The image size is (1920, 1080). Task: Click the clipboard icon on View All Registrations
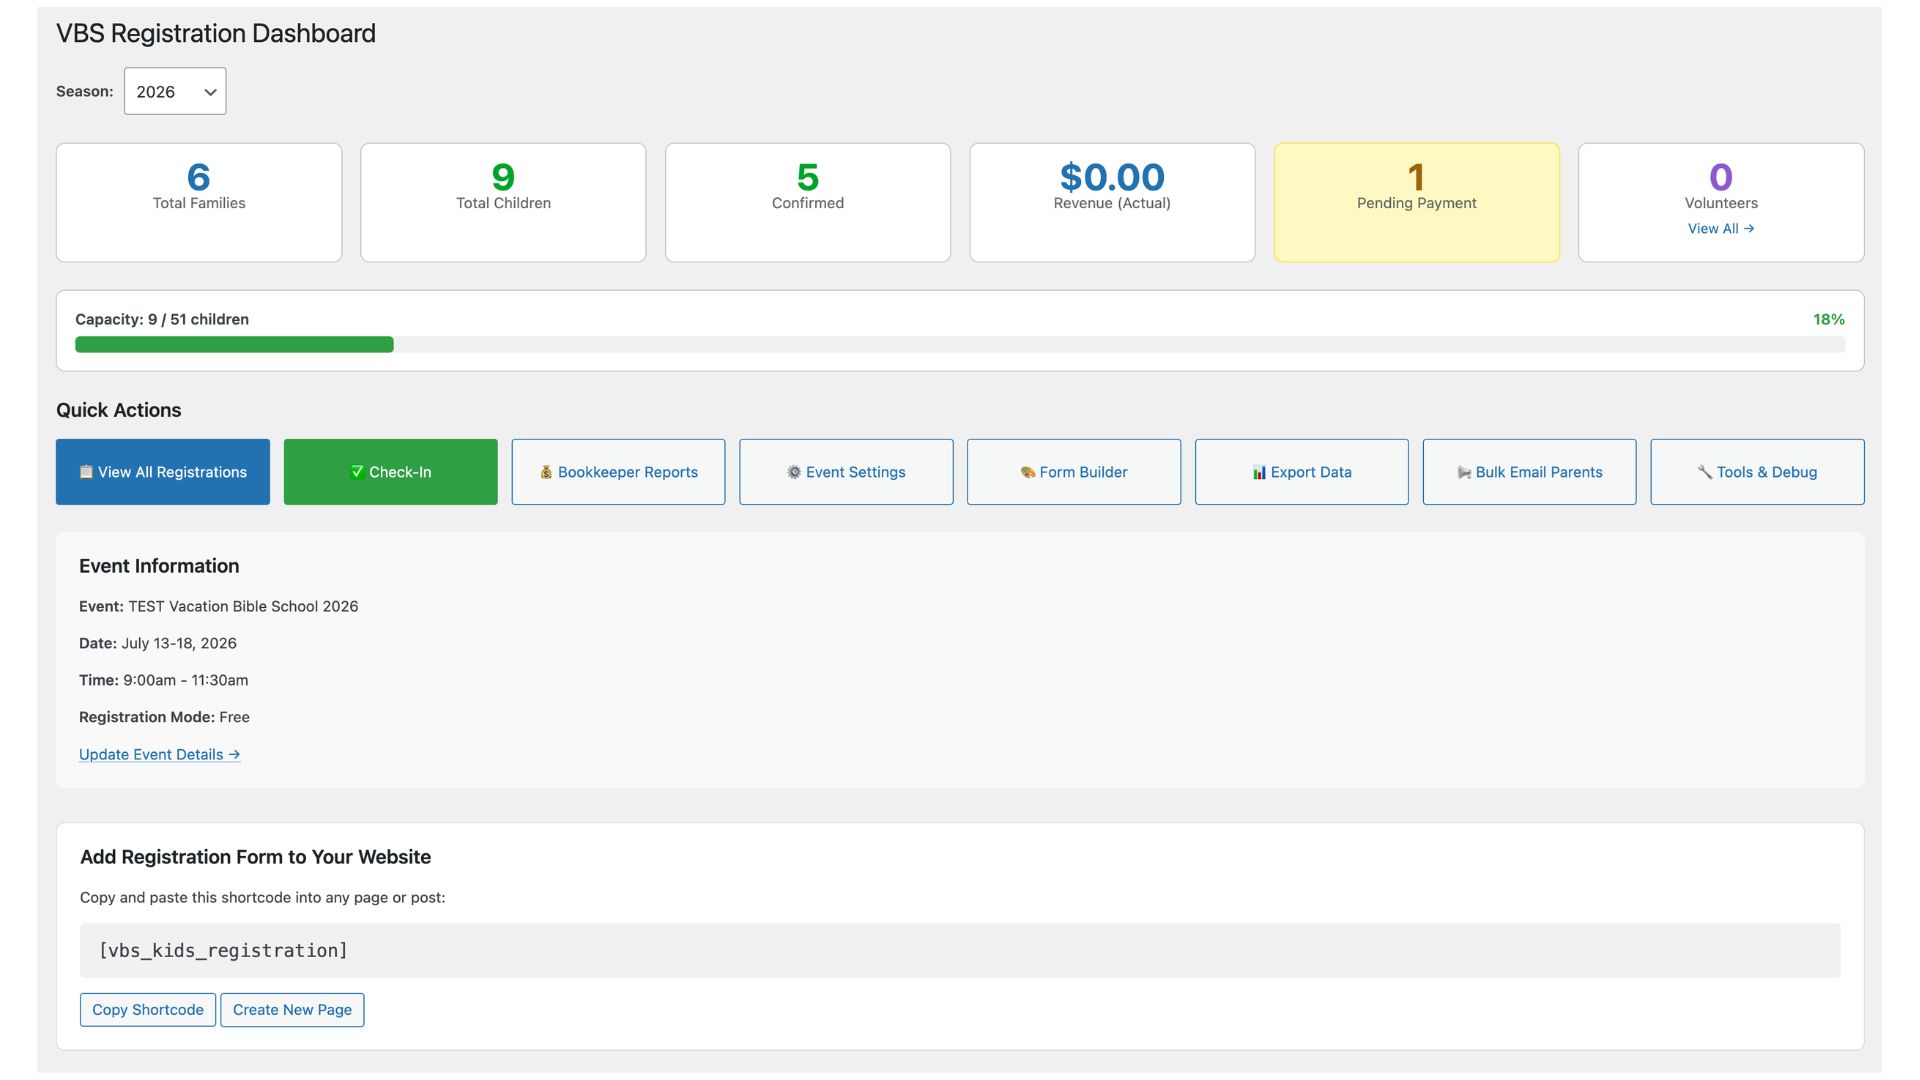86,472
